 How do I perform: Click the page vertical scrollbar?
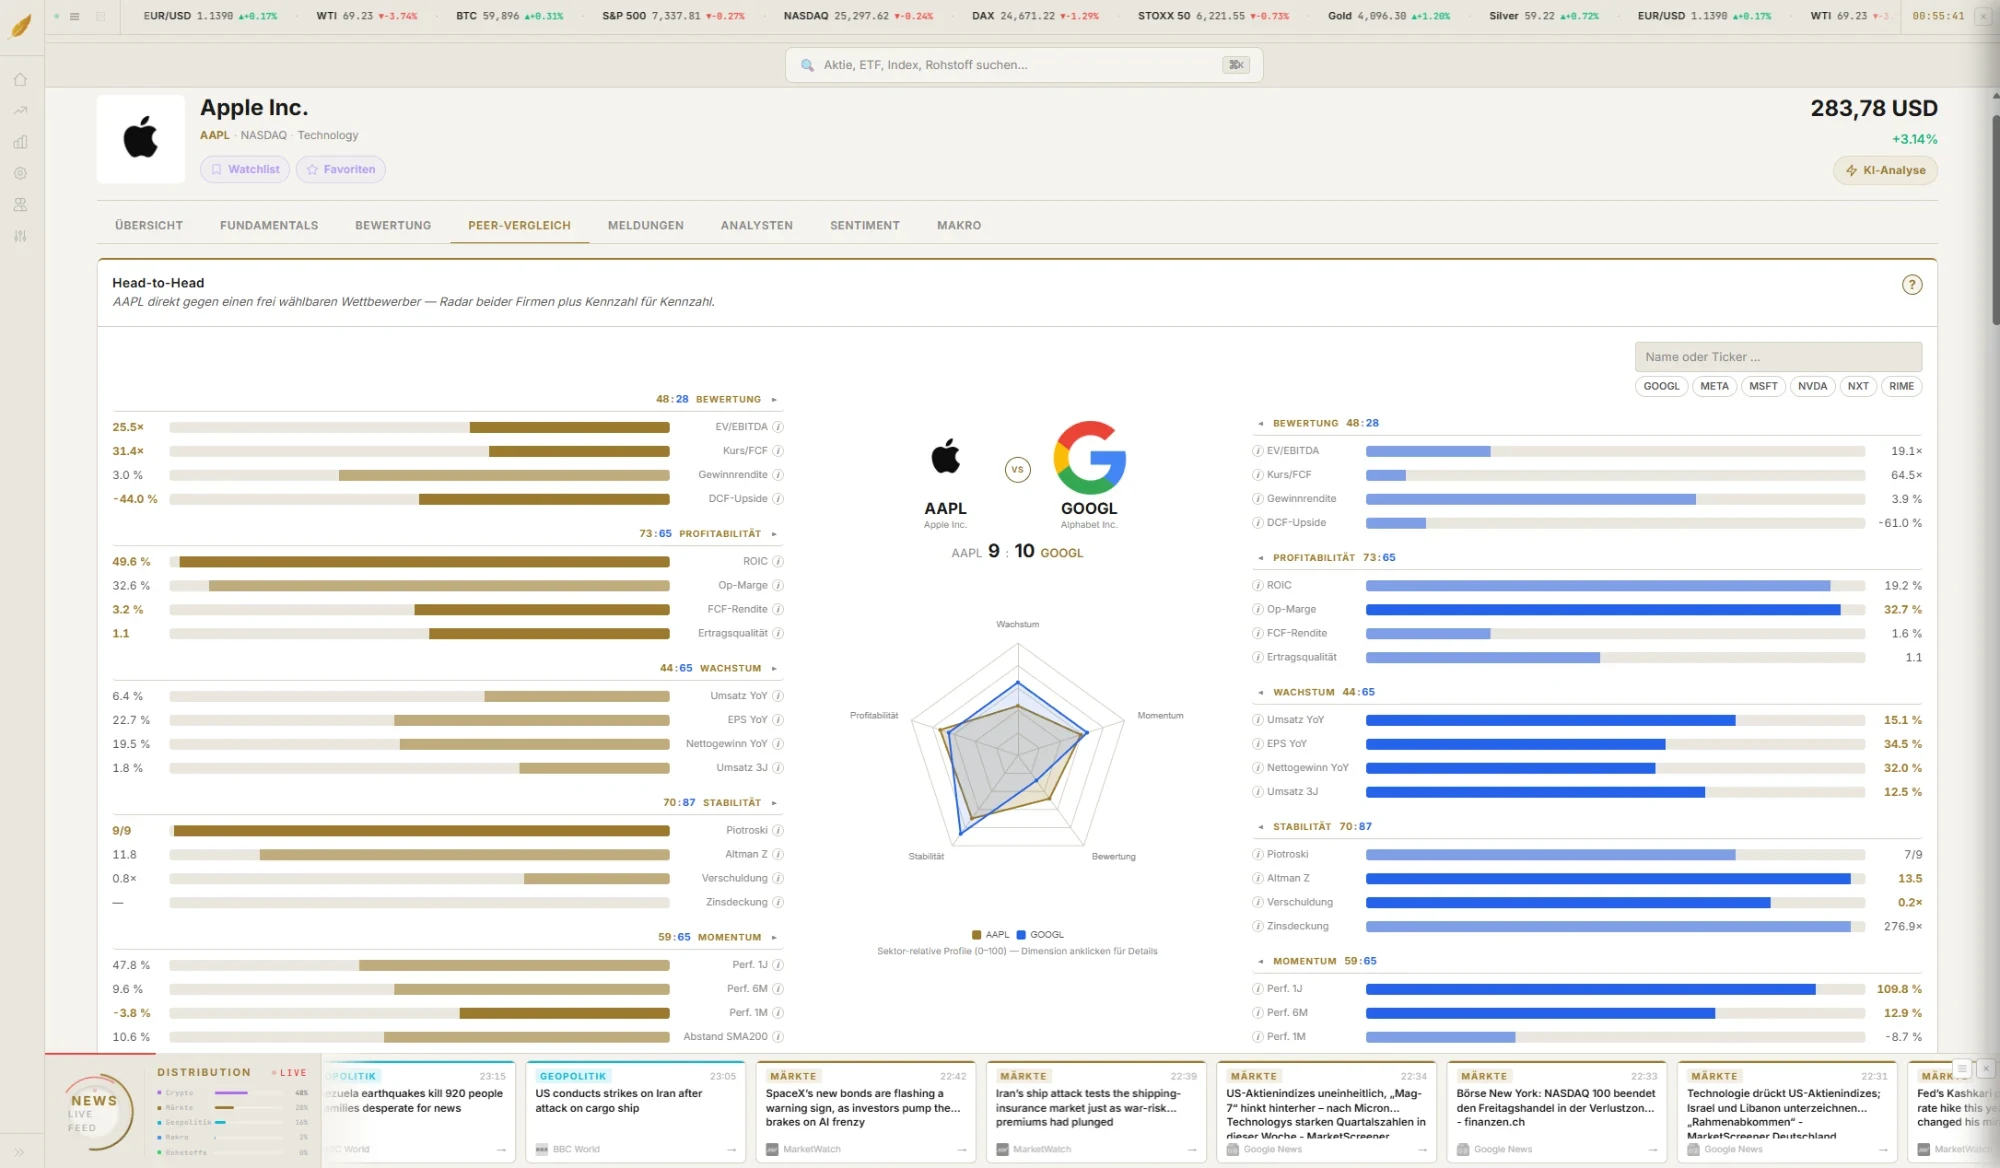click(1995, 220)
